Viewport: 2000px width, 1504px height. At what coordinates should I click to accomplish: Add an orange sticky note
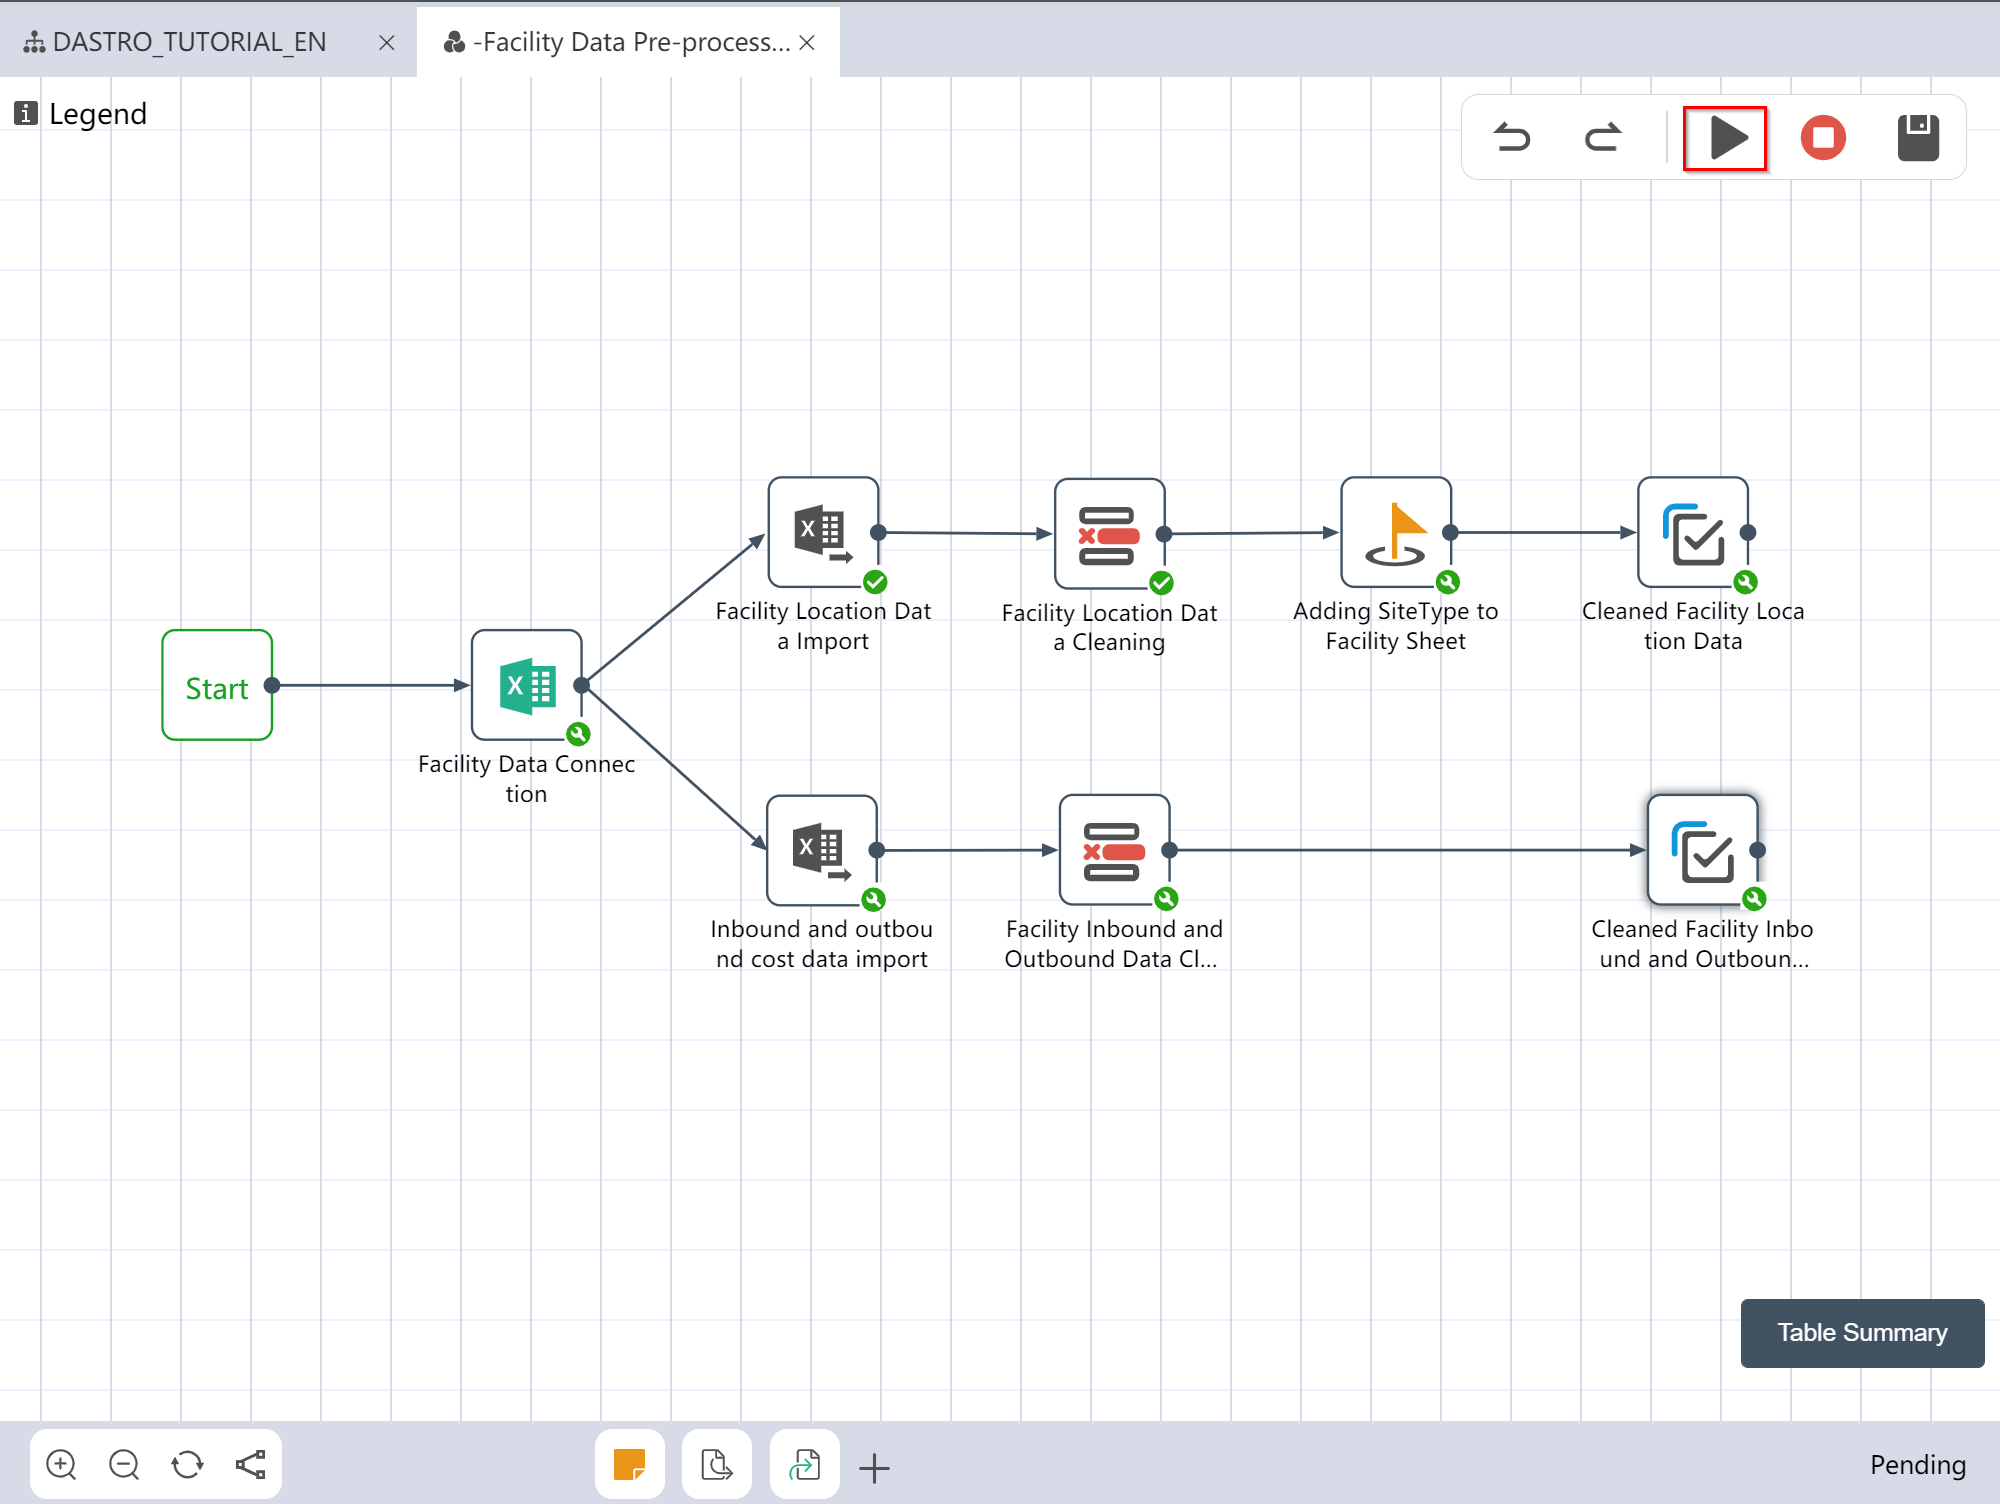pyautogui.click(x=629, y=1465)
